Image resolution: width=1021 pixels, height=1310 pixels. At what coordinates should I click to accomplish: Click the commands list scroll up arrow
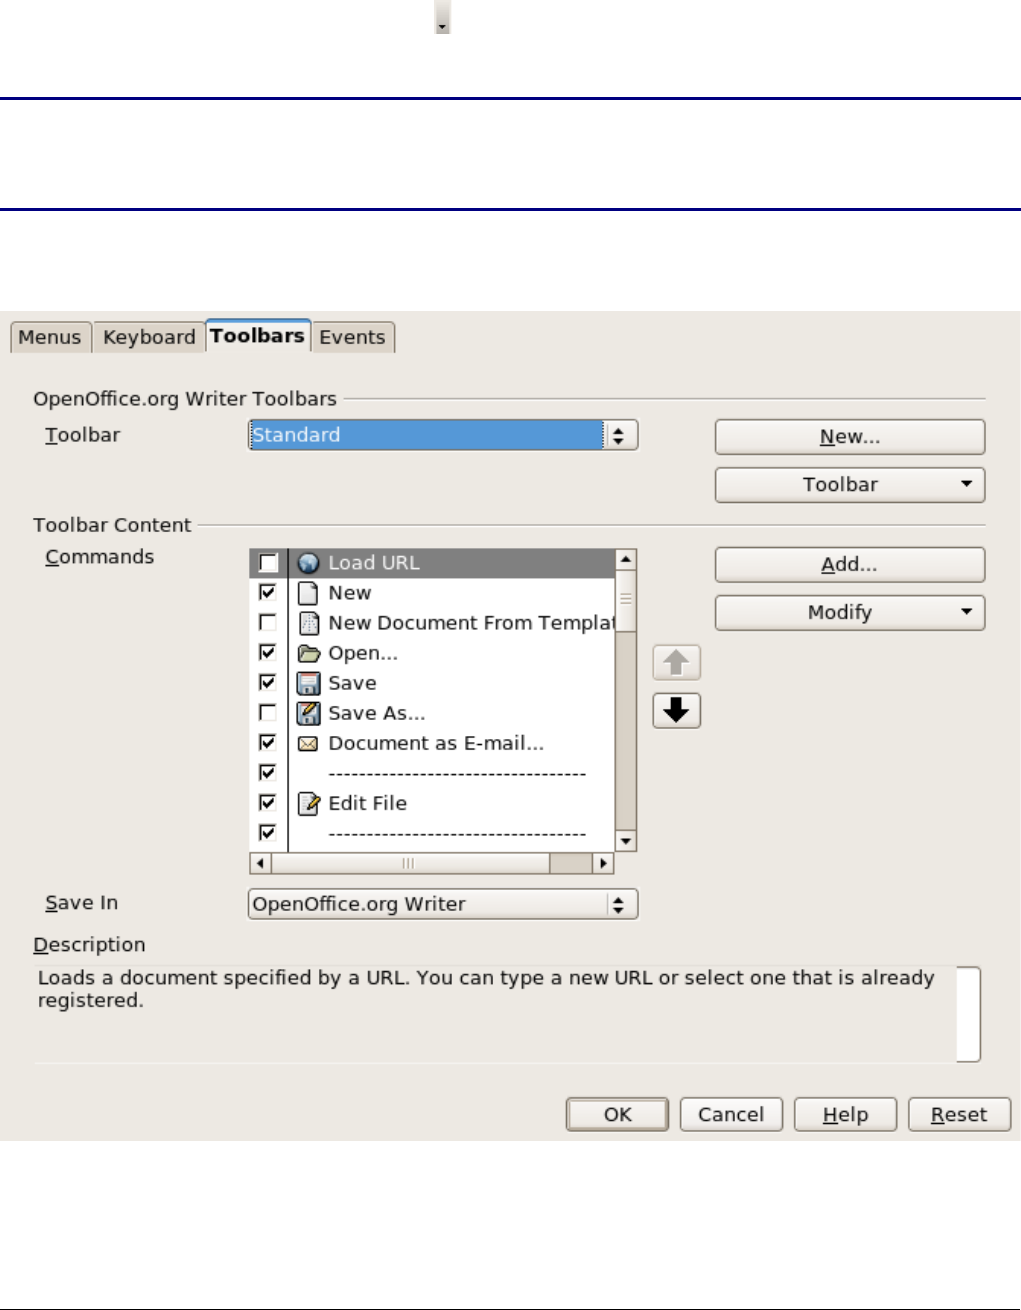point(626,560)
